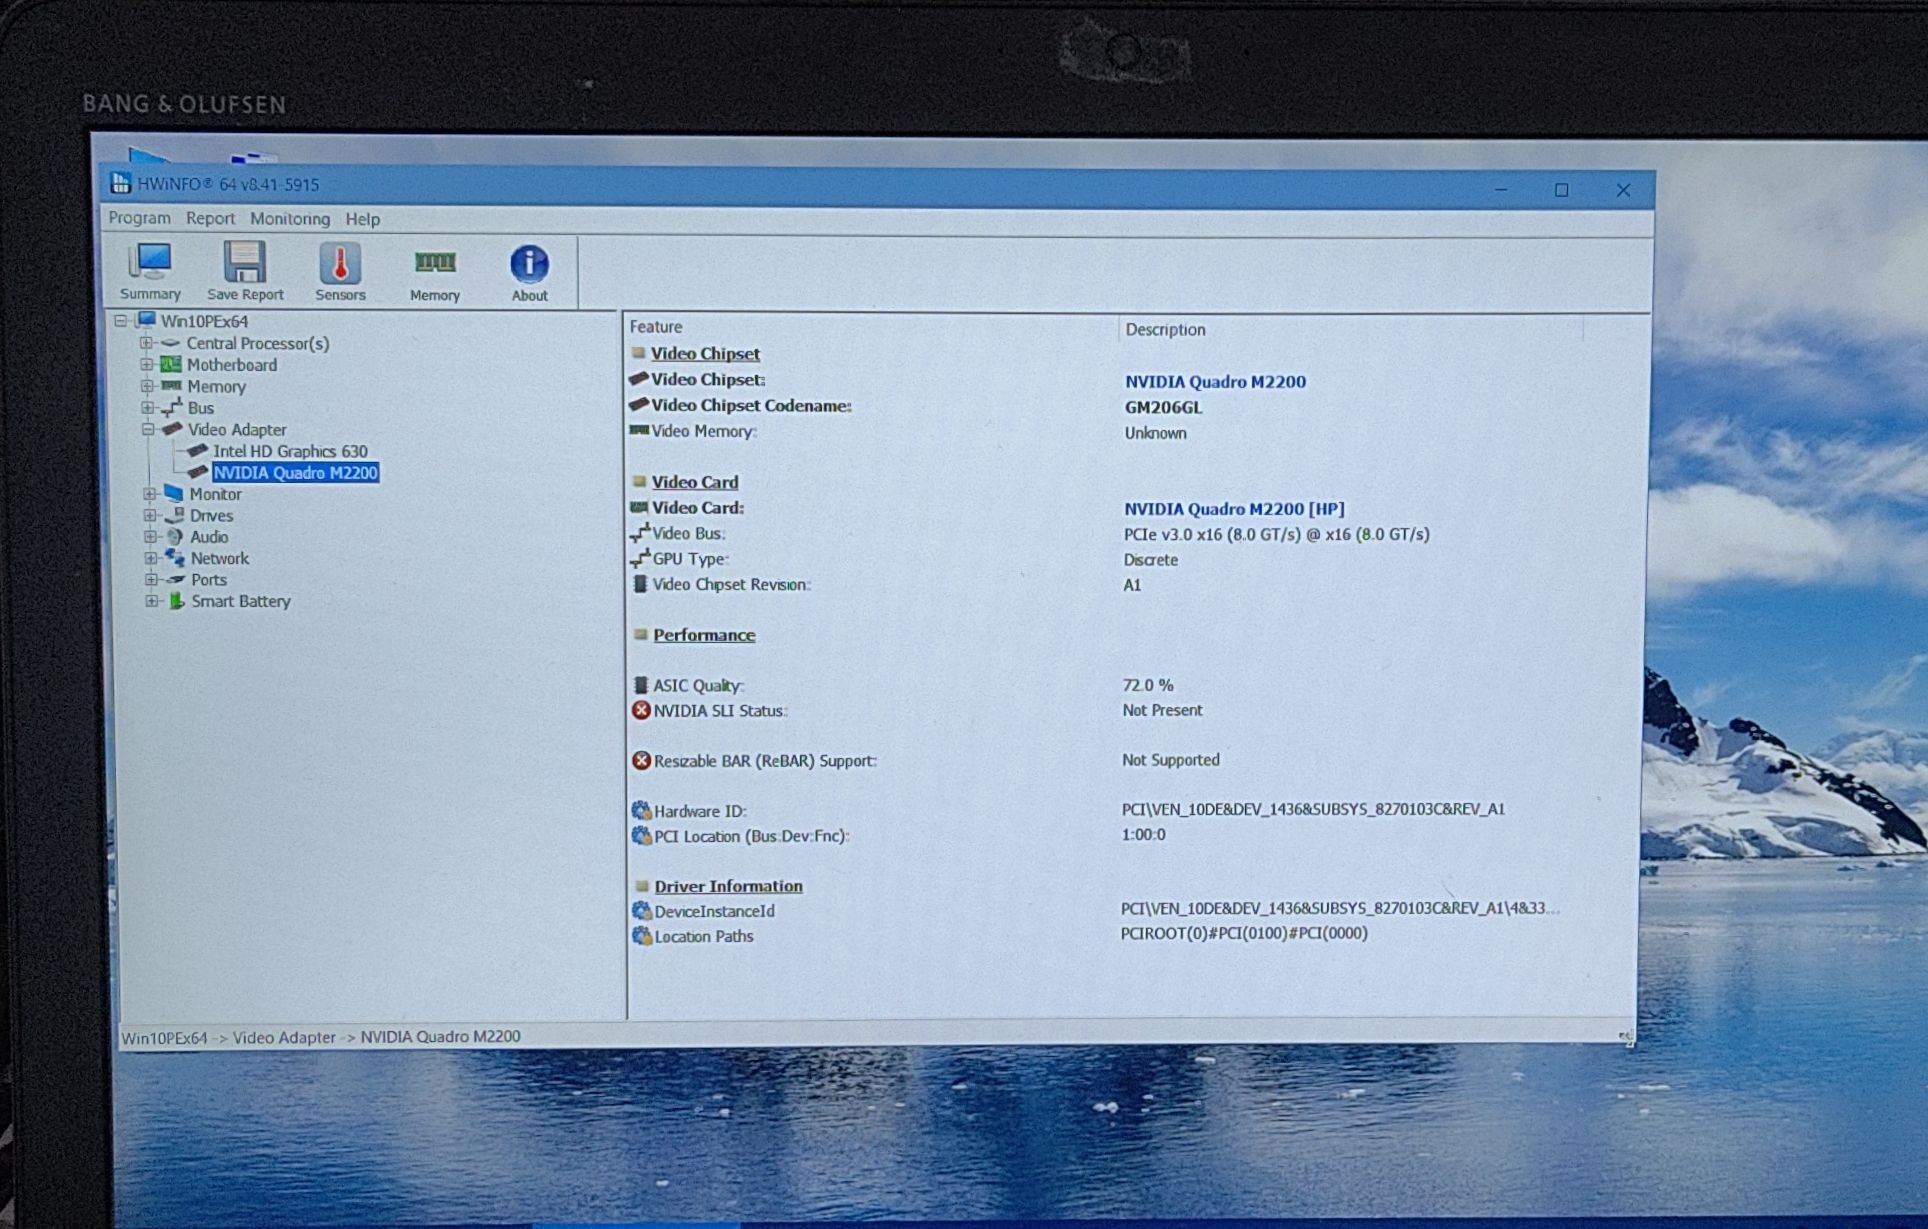Collapse the Video Adapter node
The image size is (1928, 1229).
coord(148,429)
